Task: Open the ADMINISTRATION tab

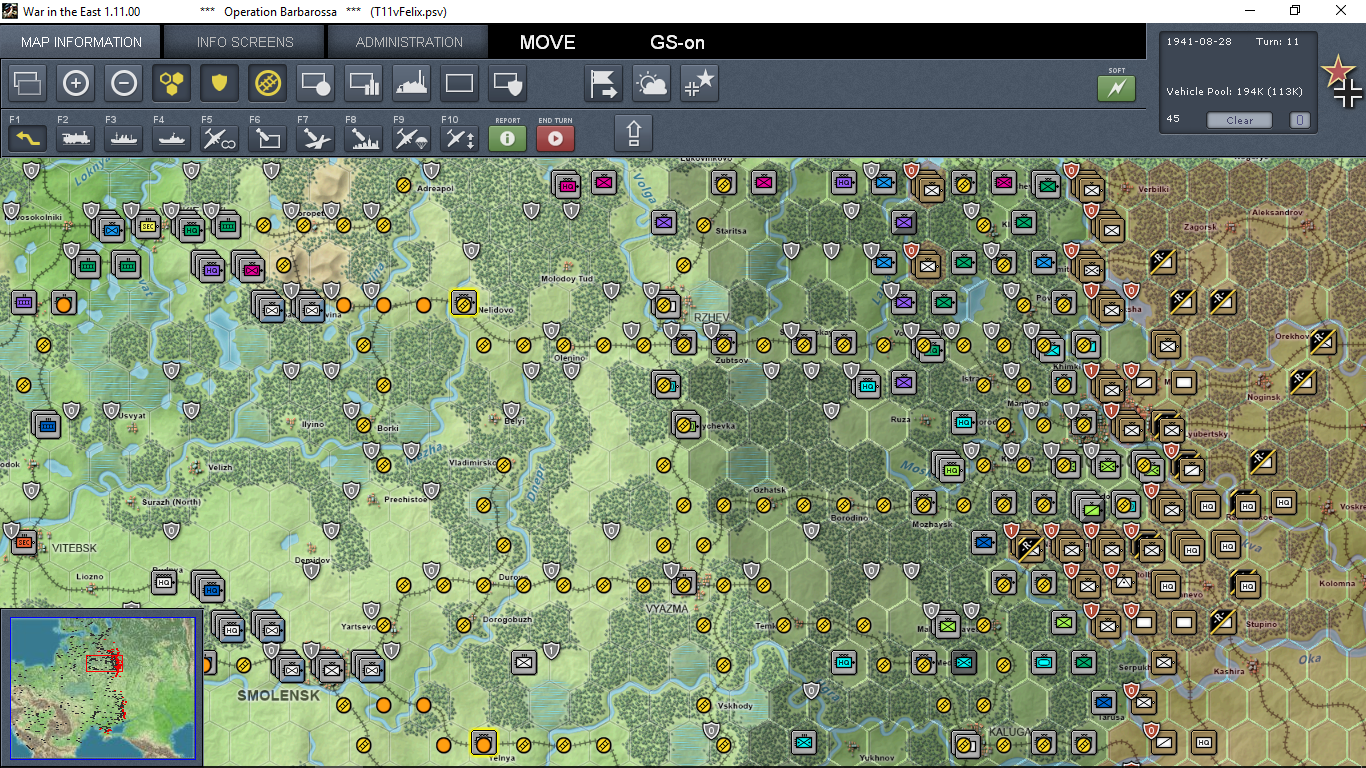Action: pyautogui.click(x=409, y=42)
